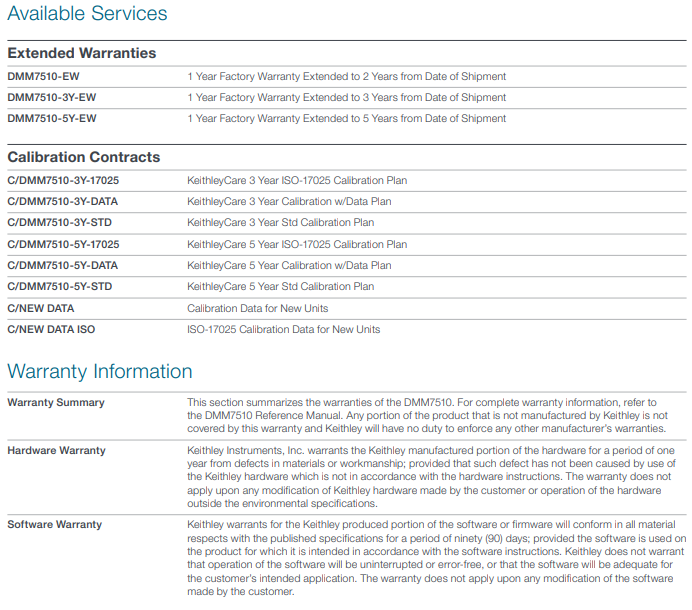Click the DMM7510-EW part number
The width and height of the screenshot is (692, 610).
[x=43, y=76]
